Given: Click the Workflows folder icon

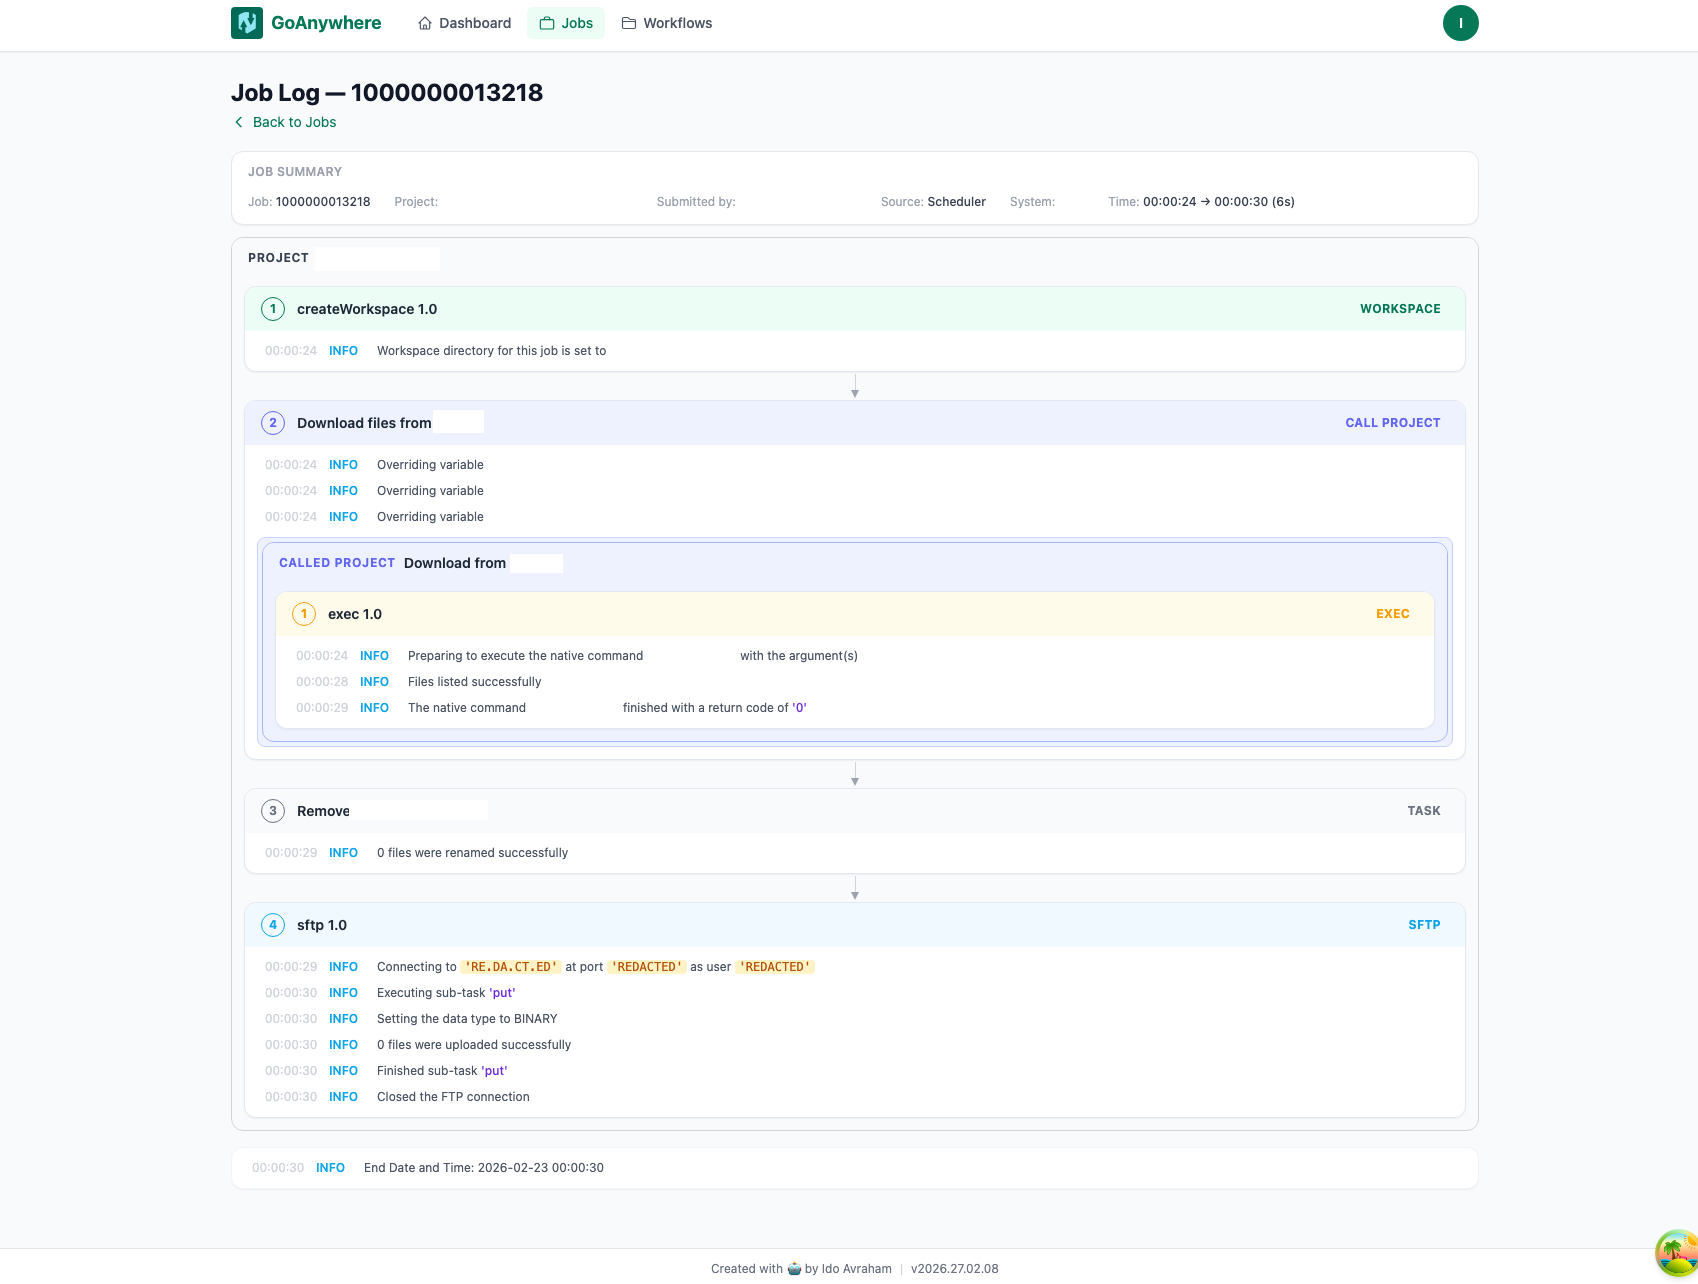Looking at the screenshot, I should (x=629, y=22).
